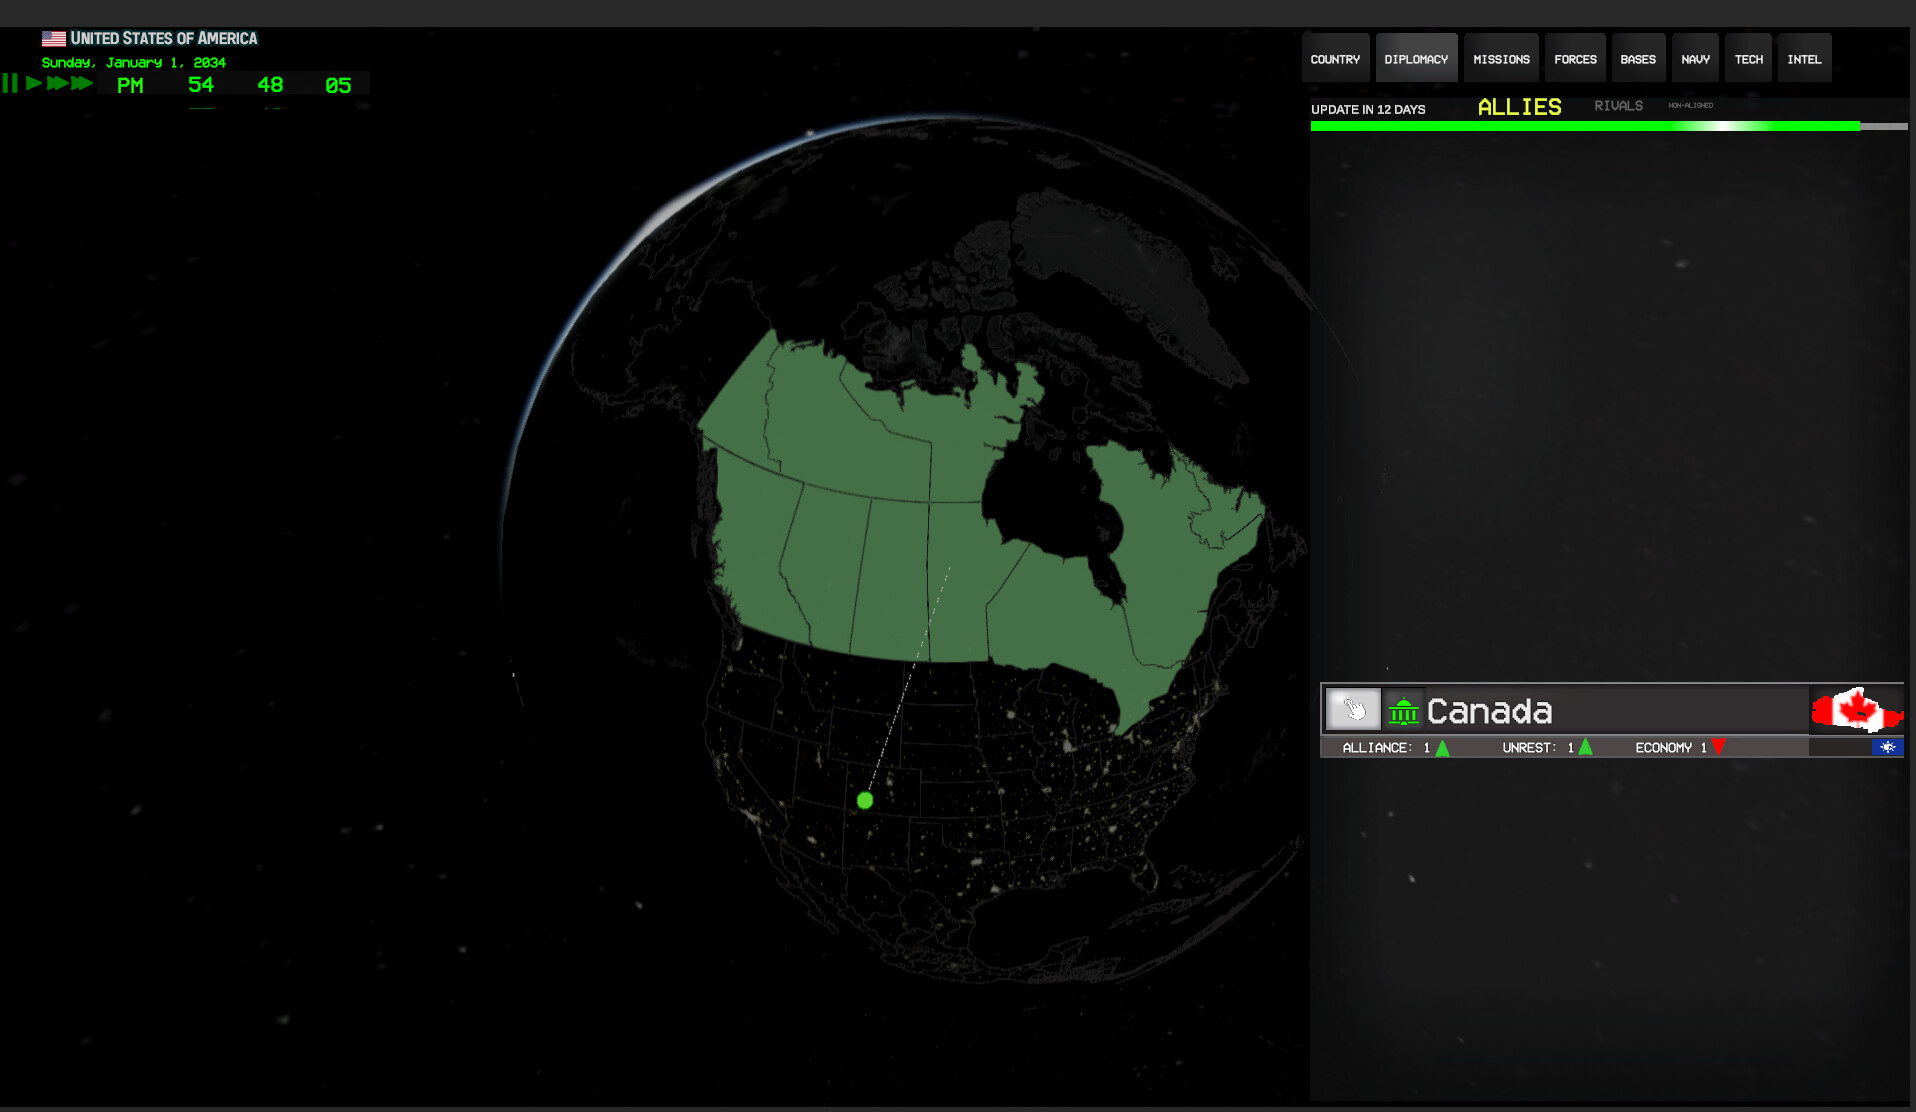The width and height of the screenshot is (1916, 1112).
Task: Switch the filter to Rivals
Action: pyautogui.click(x=1618, y=105)
